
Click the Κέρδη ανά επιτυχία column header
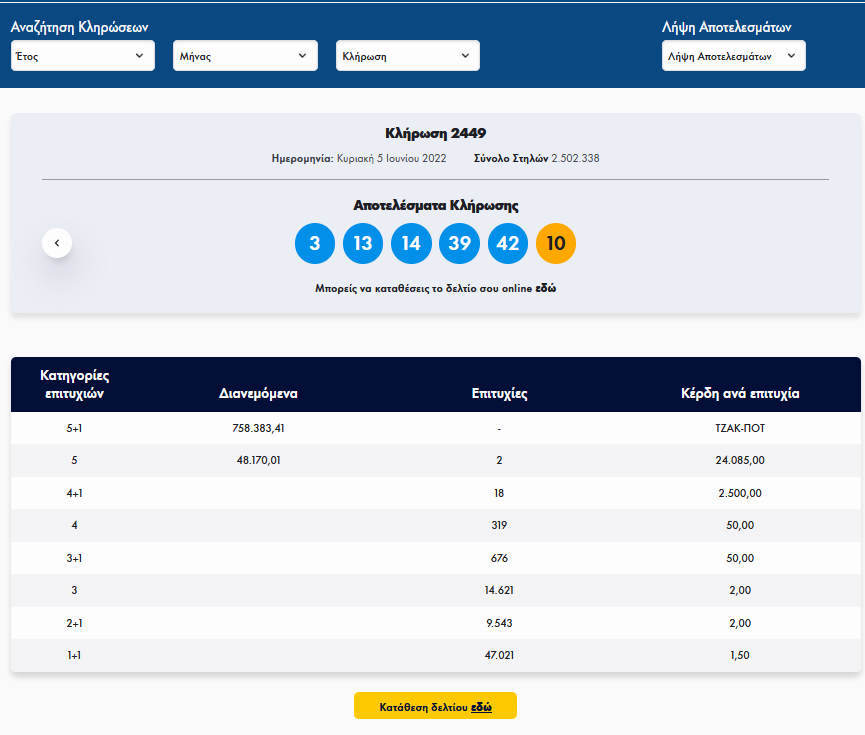[739, 394]
